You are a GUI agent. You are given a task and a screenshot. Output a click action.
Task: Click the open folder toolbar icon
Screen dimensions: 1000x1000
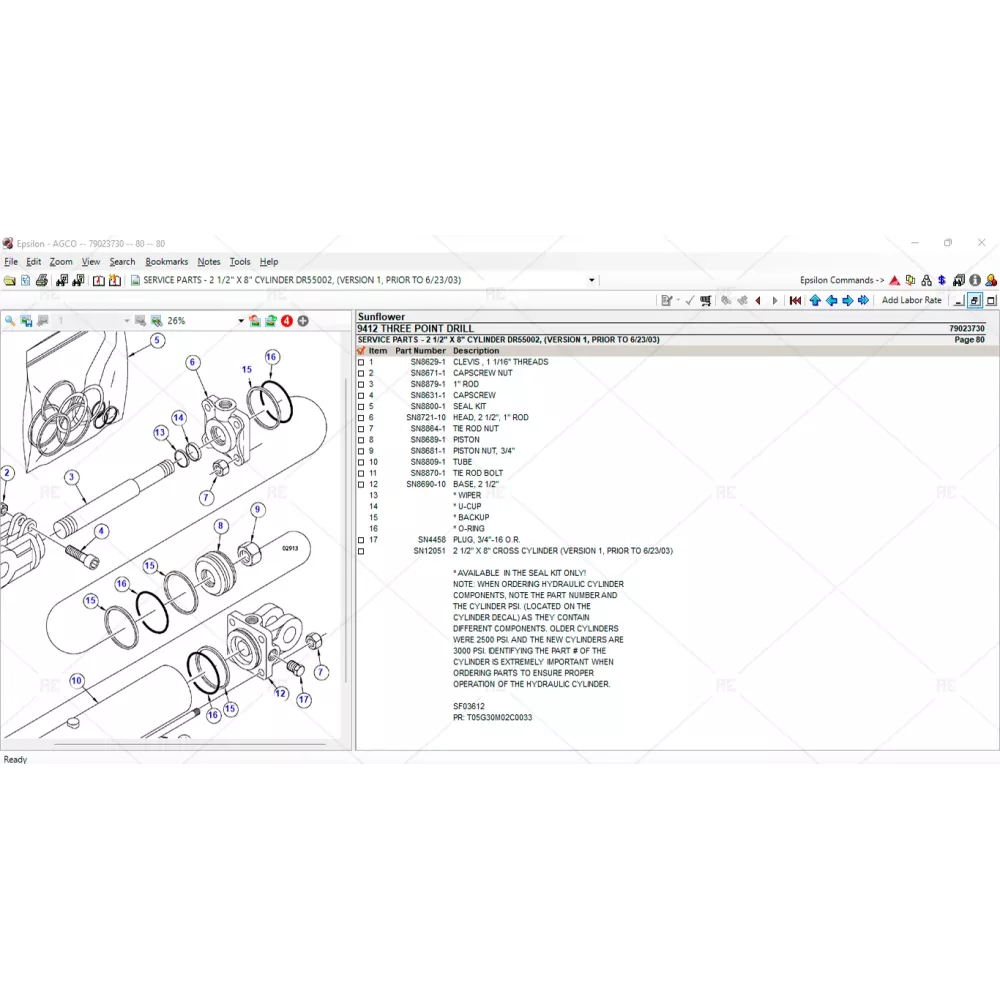pyautogui.click(x=9, y=281)
